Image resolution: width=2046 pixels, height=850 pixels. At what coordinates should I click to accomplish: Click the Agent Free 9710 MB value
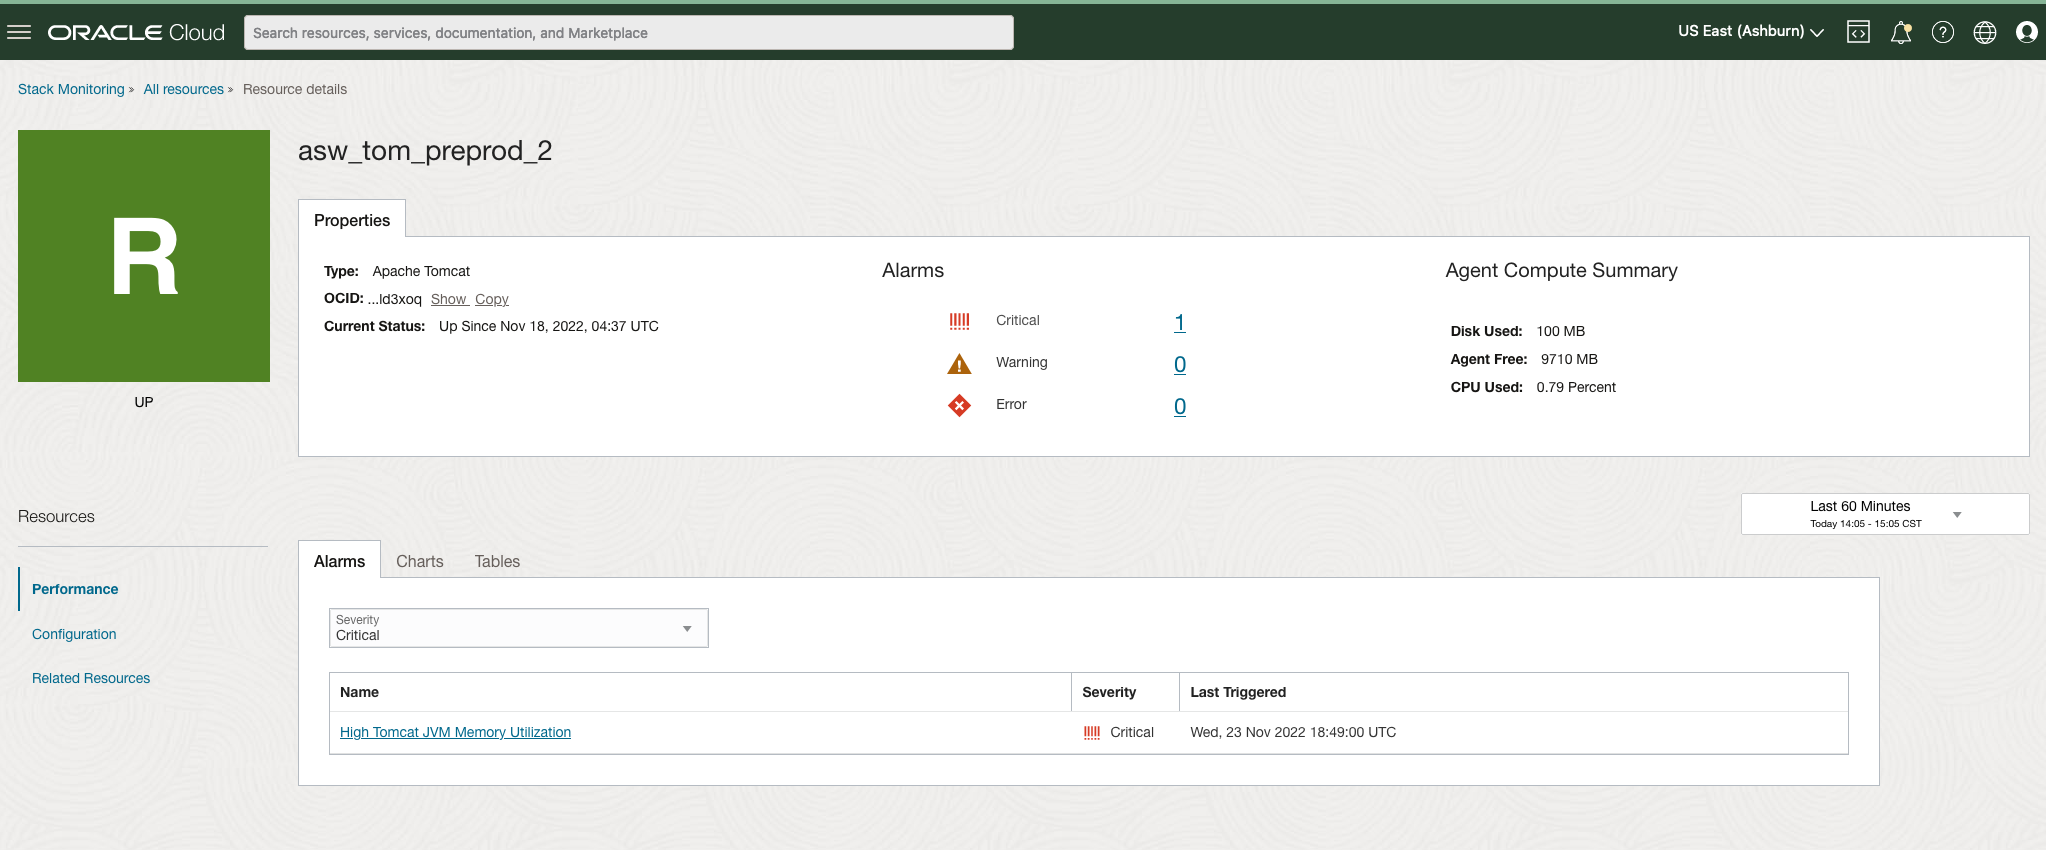pos(1569,359)
